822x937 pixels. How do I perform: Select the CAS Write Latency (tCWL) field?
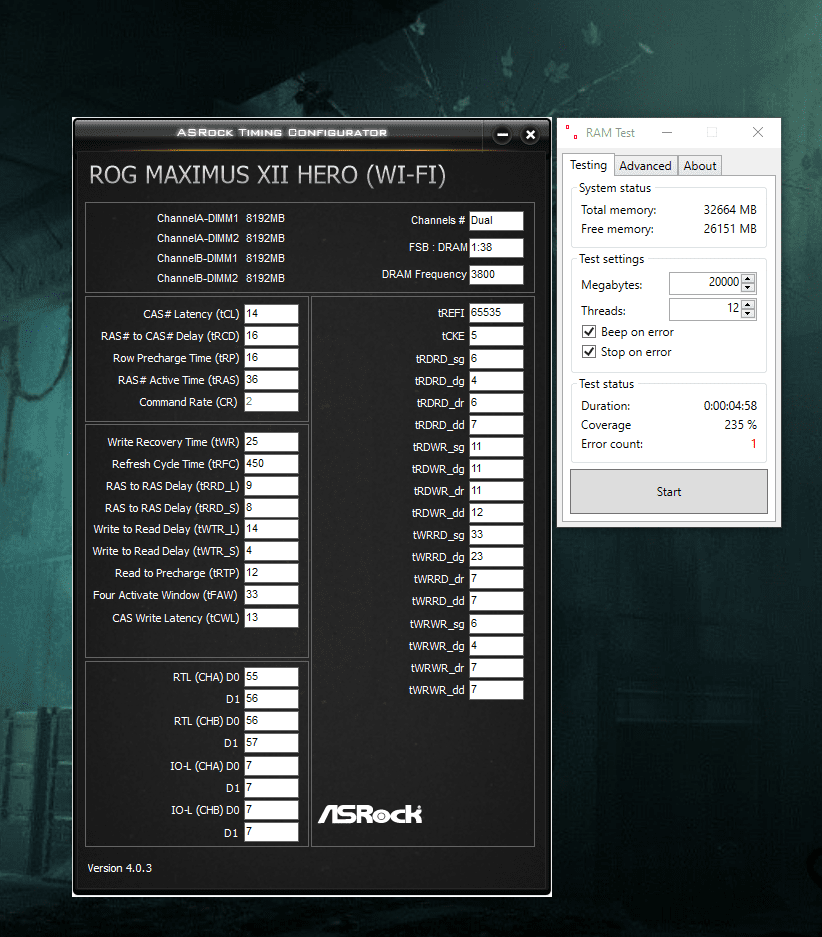[x=271, y=618]
